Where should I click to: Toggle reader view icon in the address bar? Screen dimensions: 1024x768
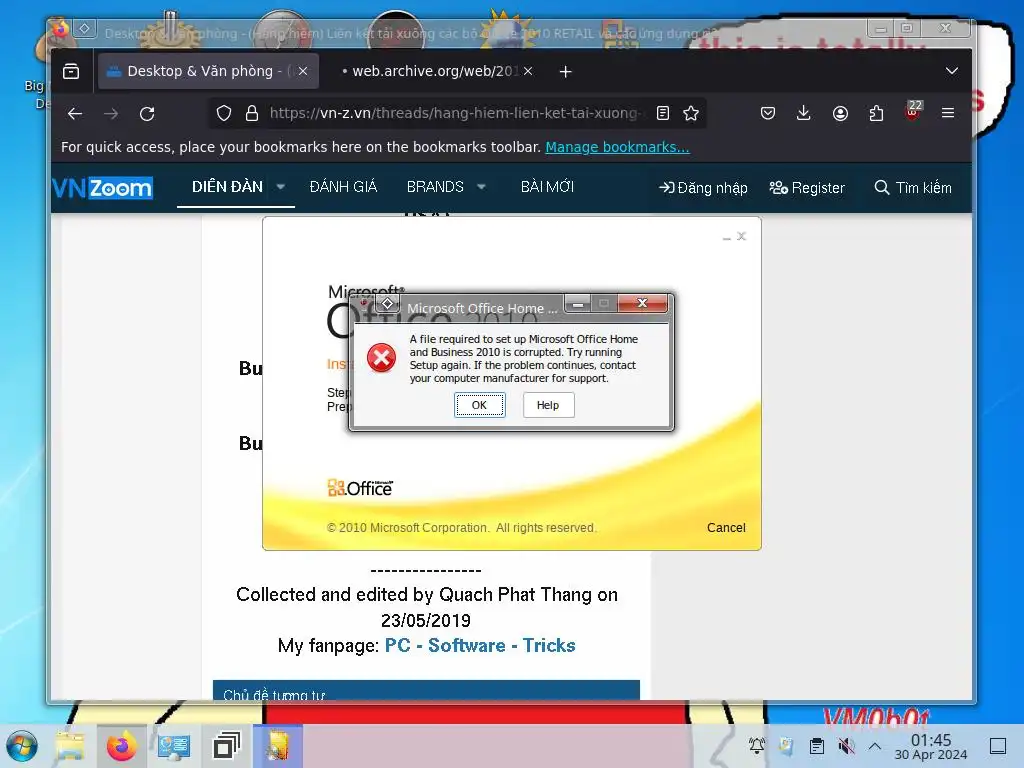click(663, 114)
